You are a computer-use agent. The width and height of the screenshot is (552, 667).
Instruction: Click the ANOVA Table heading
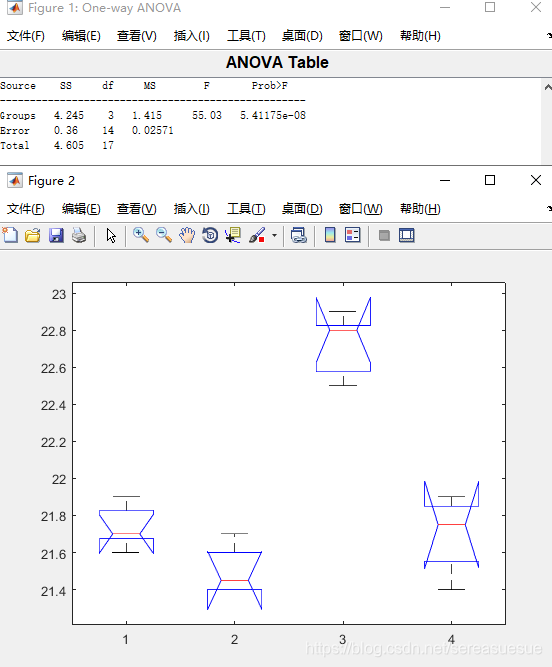click(277, 63)
